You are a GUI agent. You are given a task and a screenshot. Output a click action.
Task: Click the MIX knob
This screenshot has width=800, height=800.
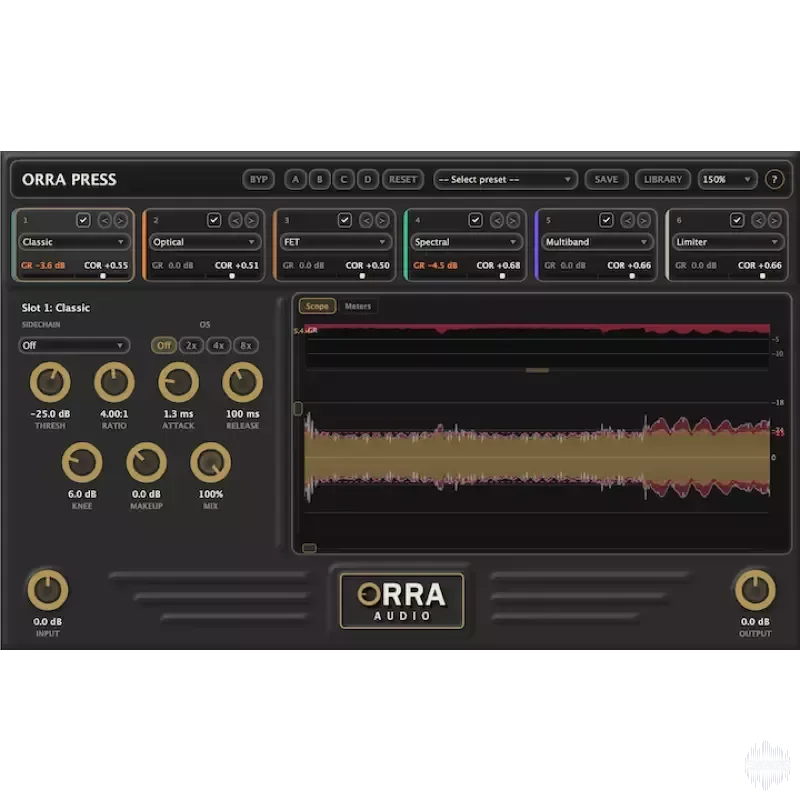click(210, 463)
